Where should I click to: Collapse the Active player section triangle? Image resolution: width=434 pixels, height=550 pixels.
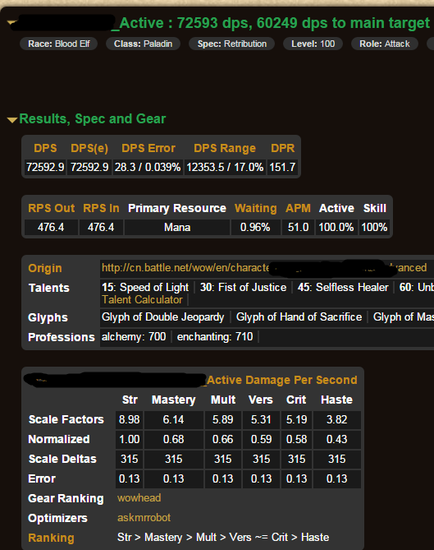click(12, 23)
